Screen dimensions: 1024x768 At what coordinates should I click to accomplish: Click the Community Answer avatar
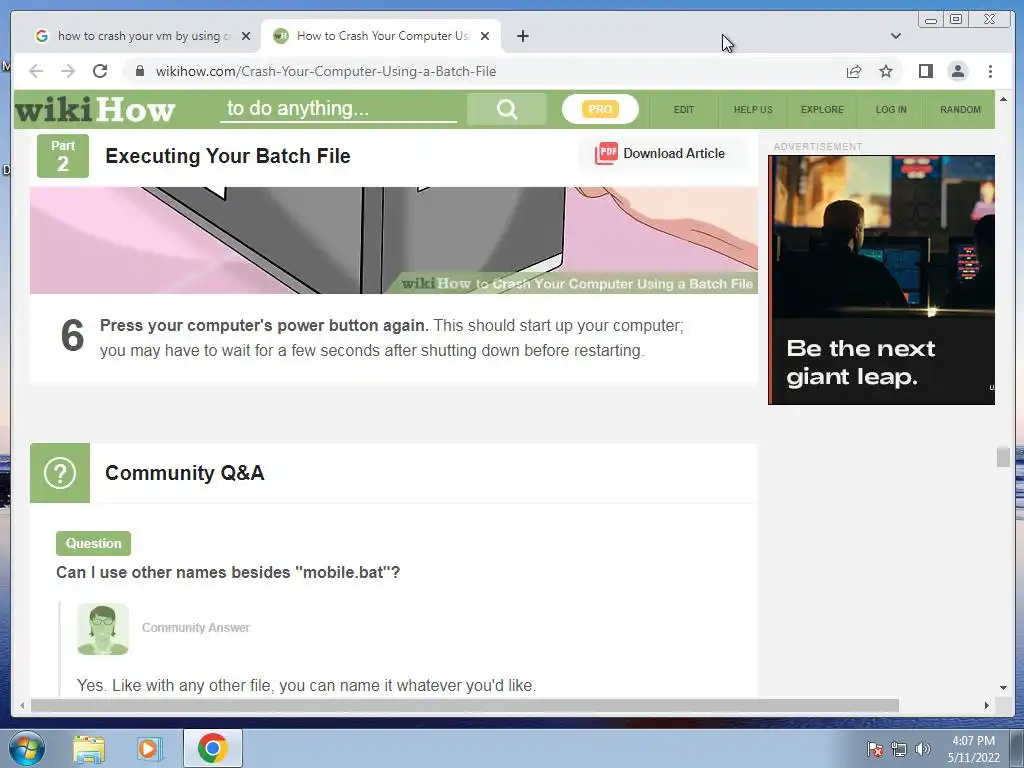[103, 629]
